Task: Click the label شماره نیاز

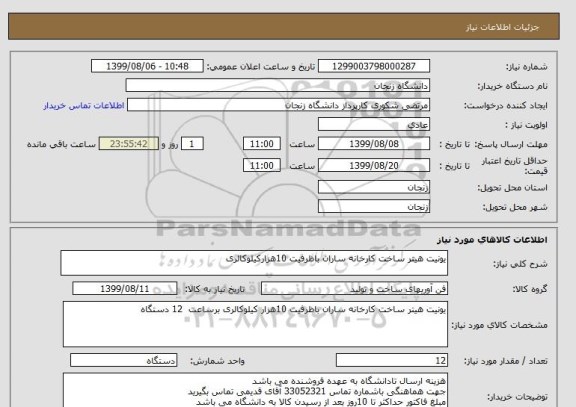Action: tap(526, 67)
